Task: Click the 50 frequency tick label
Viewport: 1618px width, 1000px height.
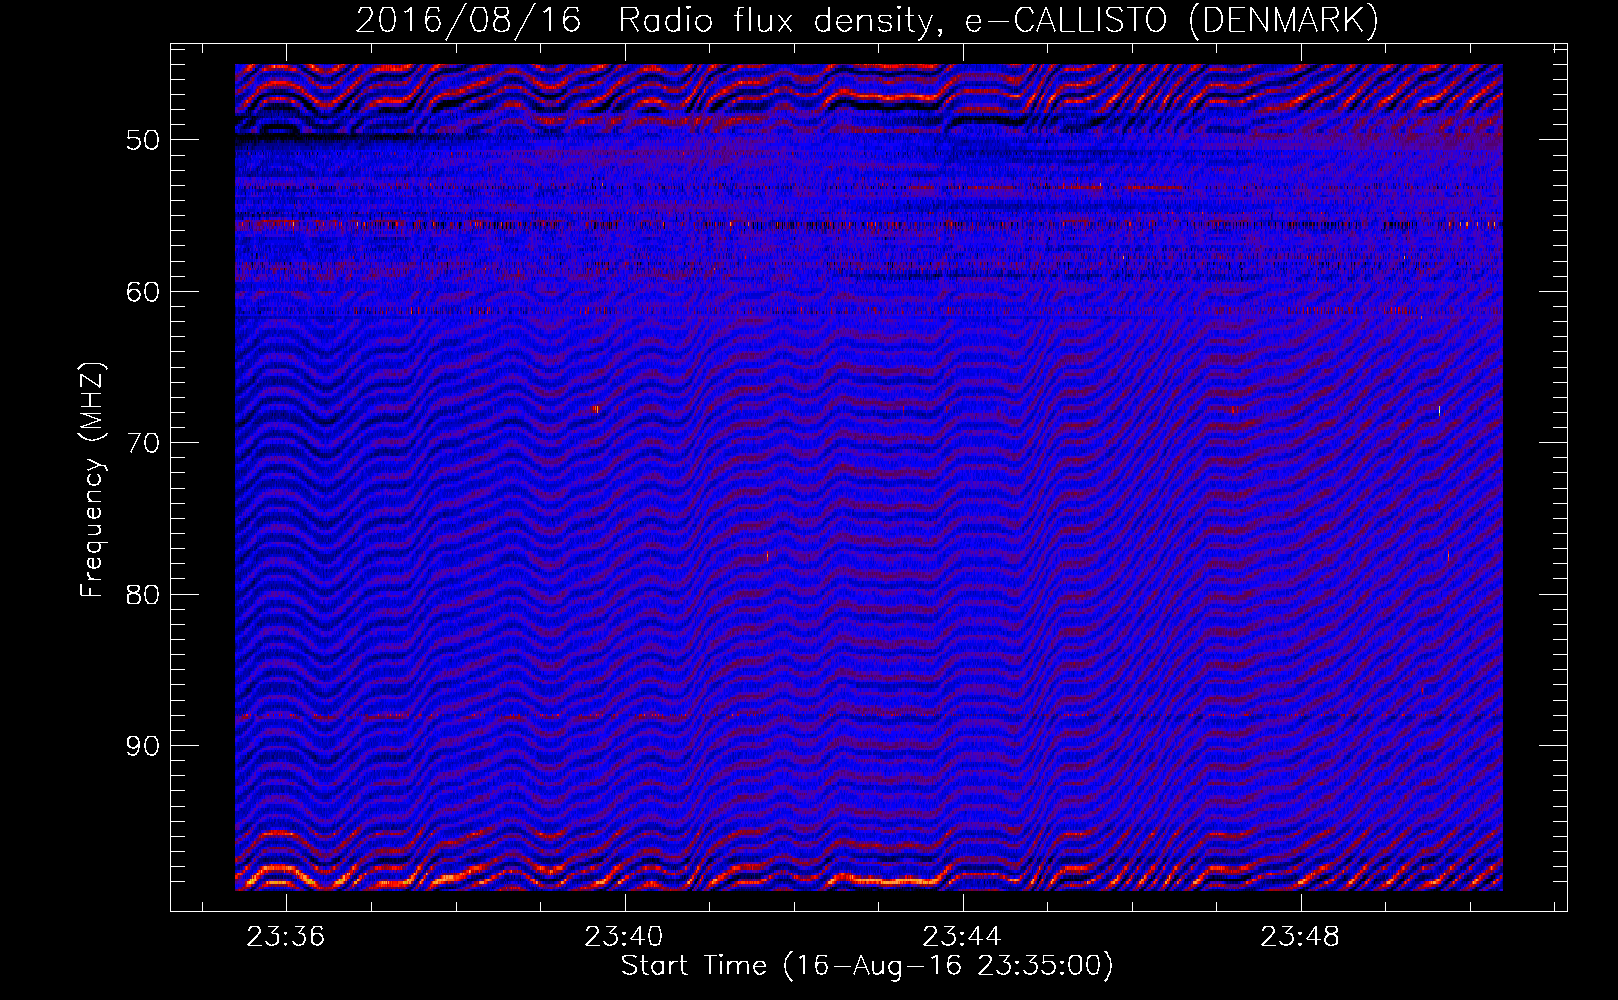Action: 142,140
